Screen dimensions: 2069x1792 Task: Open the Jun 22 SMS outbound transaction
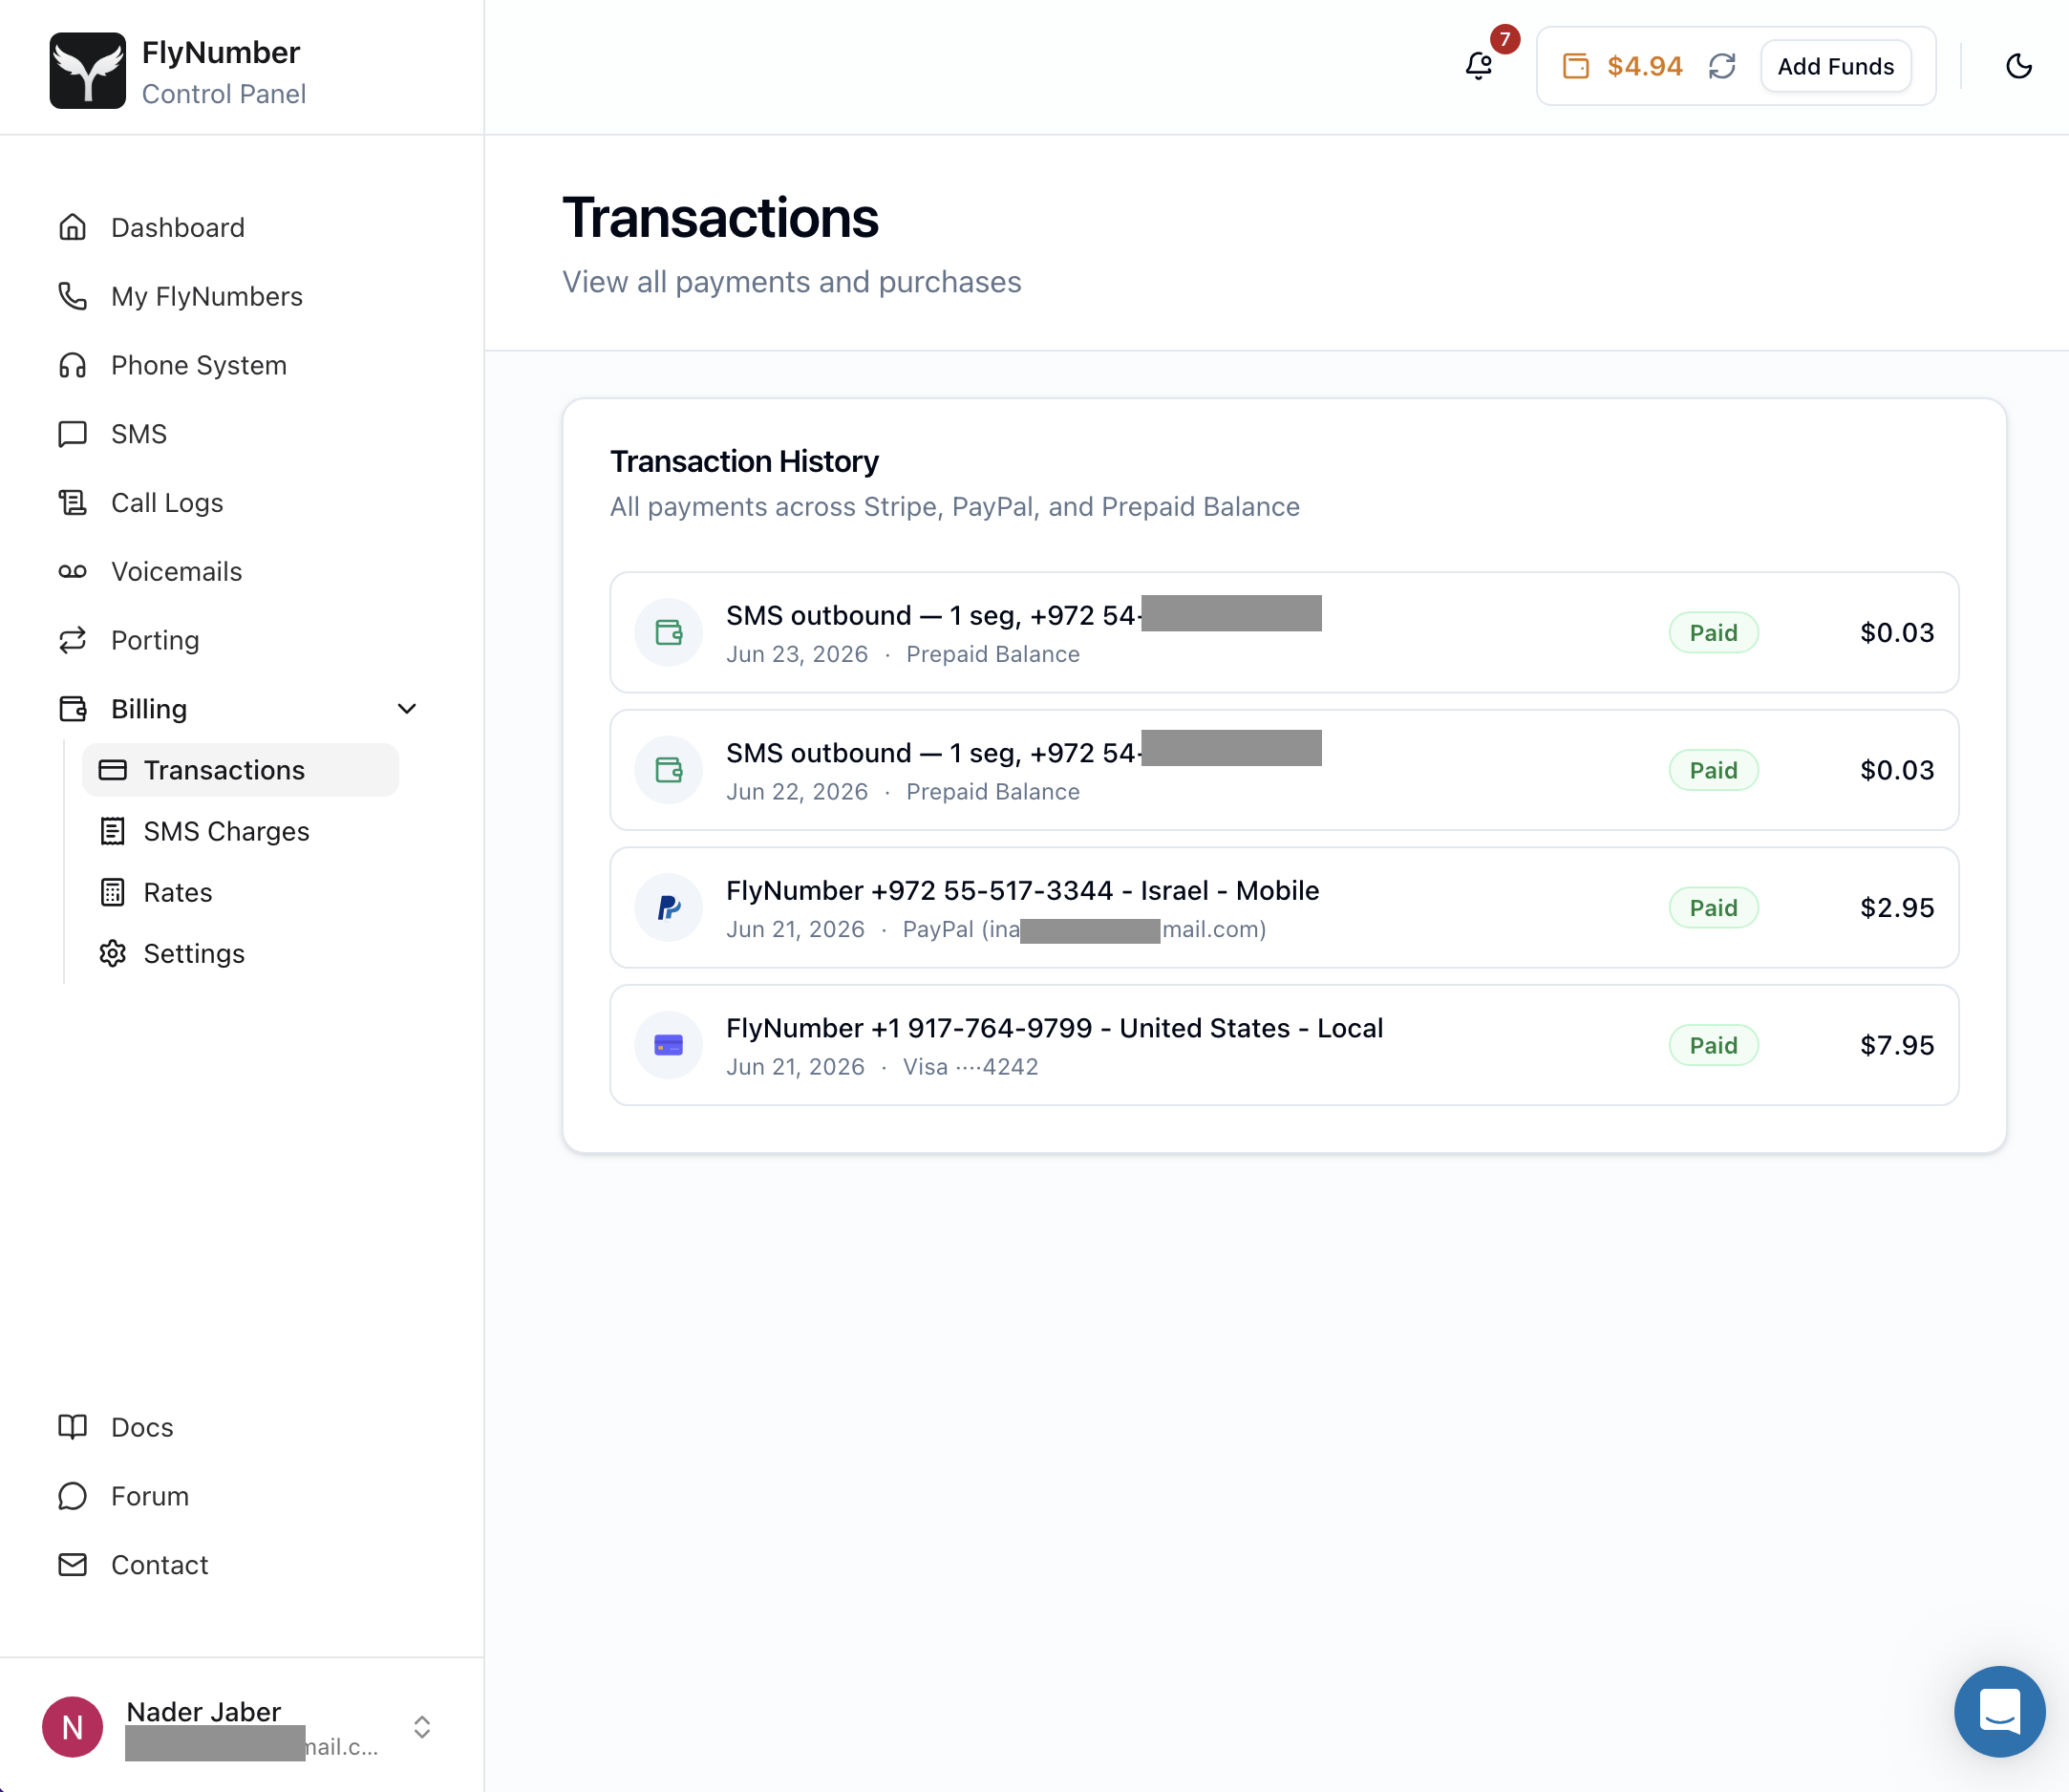pos(1284,770)
